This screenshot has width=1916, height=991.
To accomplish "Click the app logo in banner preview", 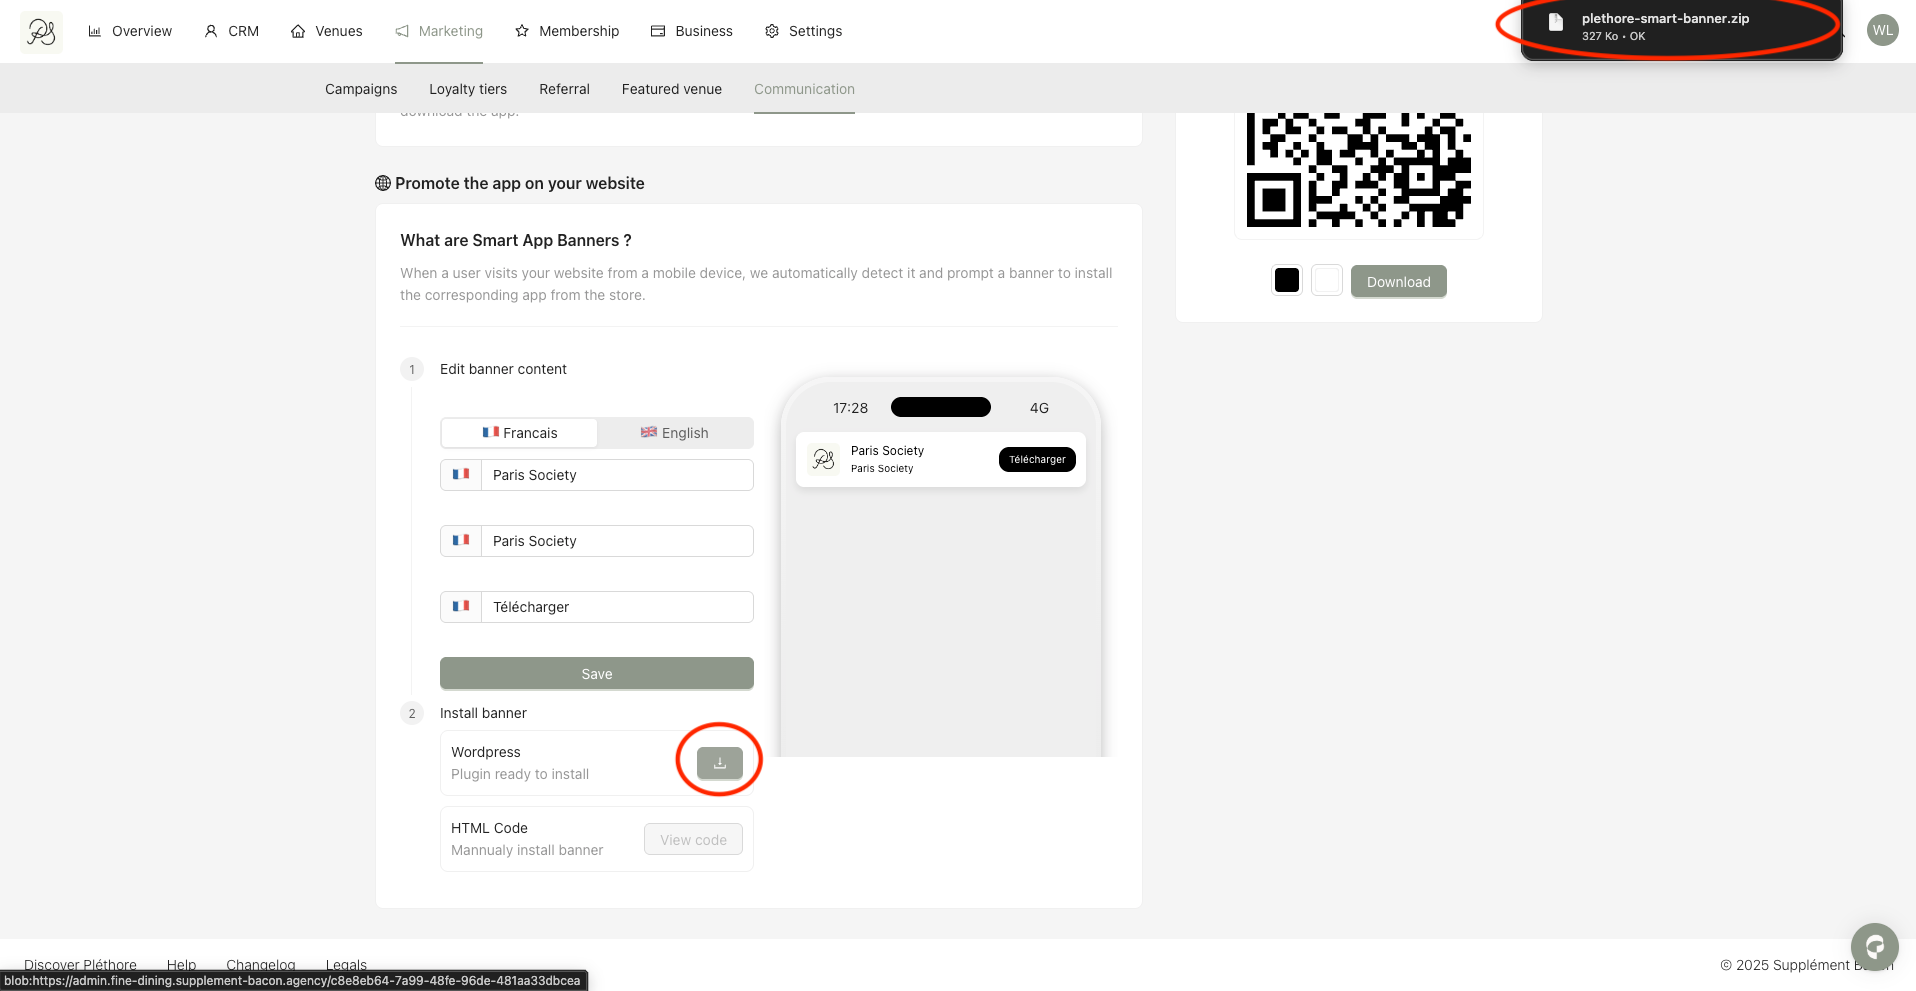I will [824, 459].
